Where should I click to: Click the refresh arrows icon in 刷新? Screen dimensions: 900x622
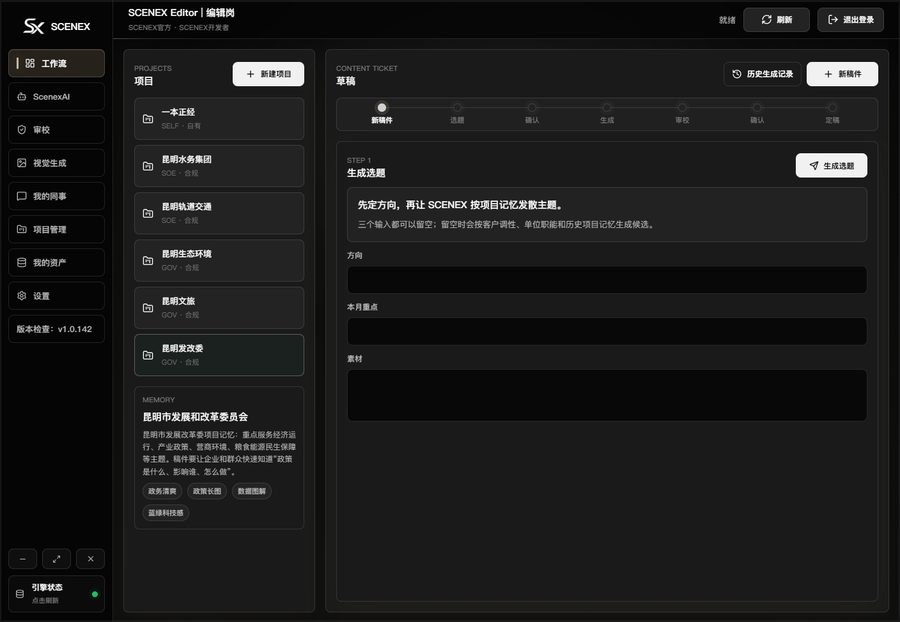click(766, 20)
